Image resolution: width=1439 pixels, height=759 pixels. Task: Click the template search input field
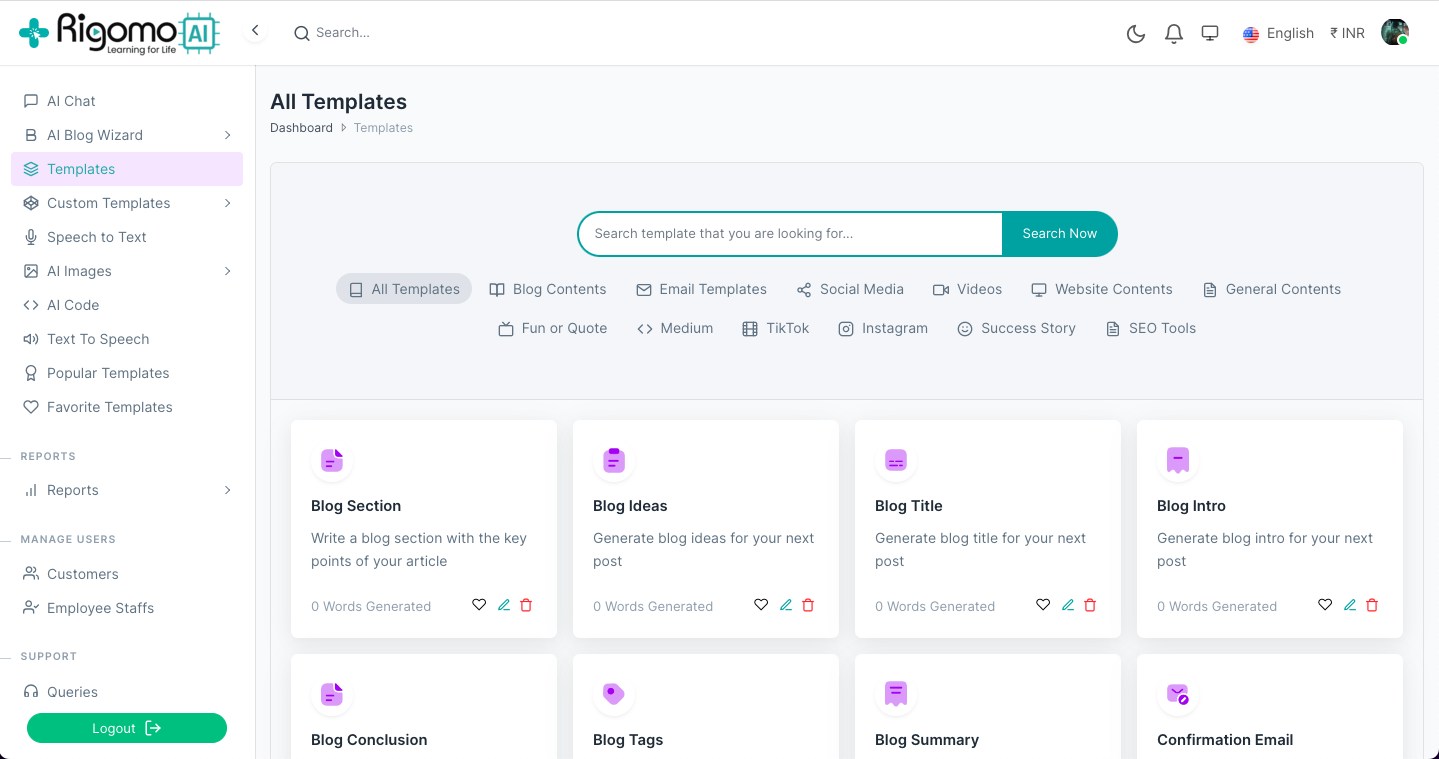790,234
